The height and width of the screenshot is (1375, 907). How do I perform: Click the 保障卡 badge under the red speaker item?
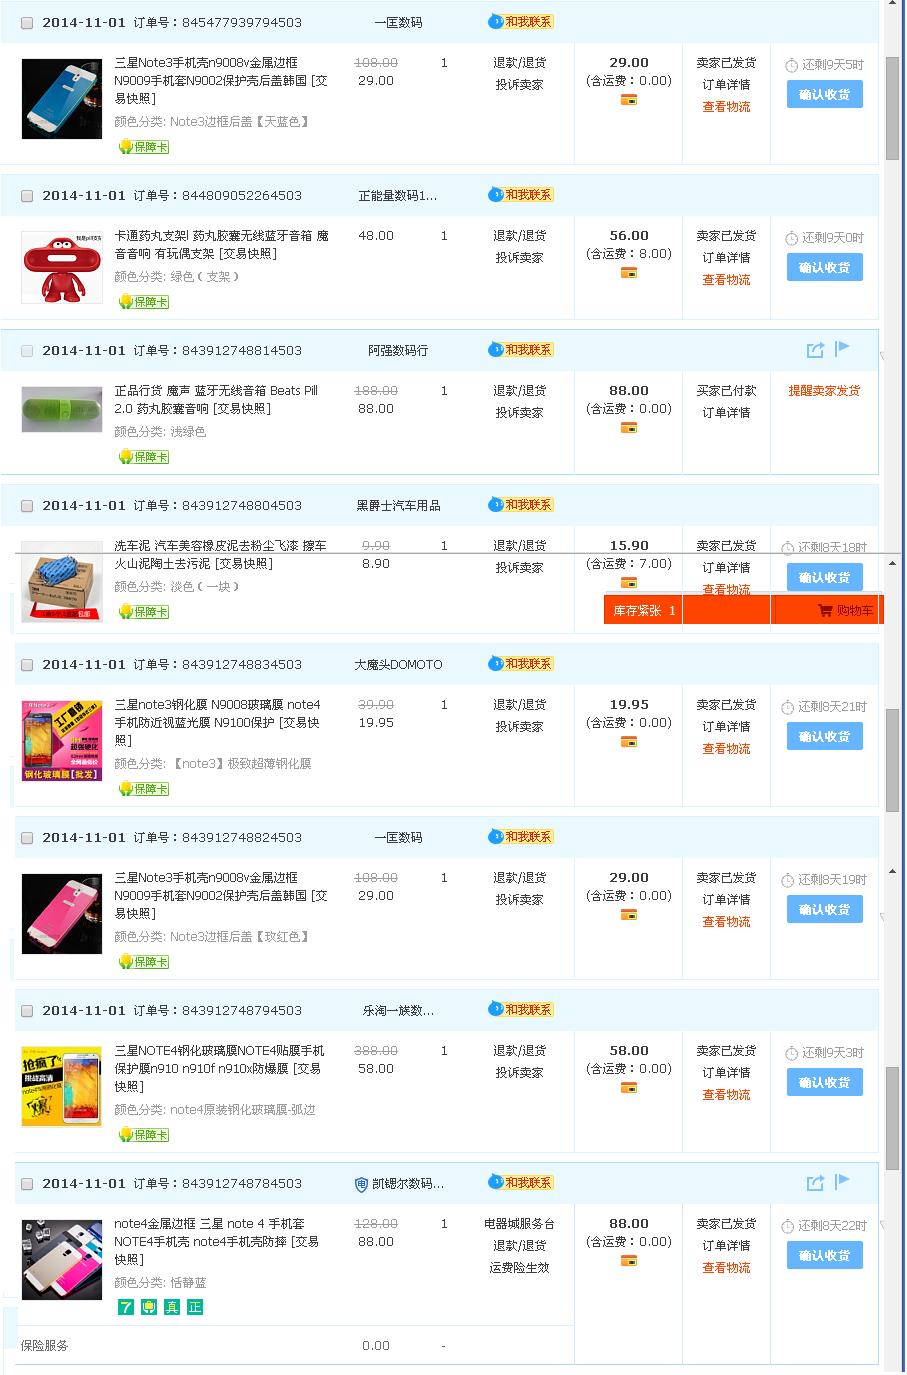pos(144,302)
